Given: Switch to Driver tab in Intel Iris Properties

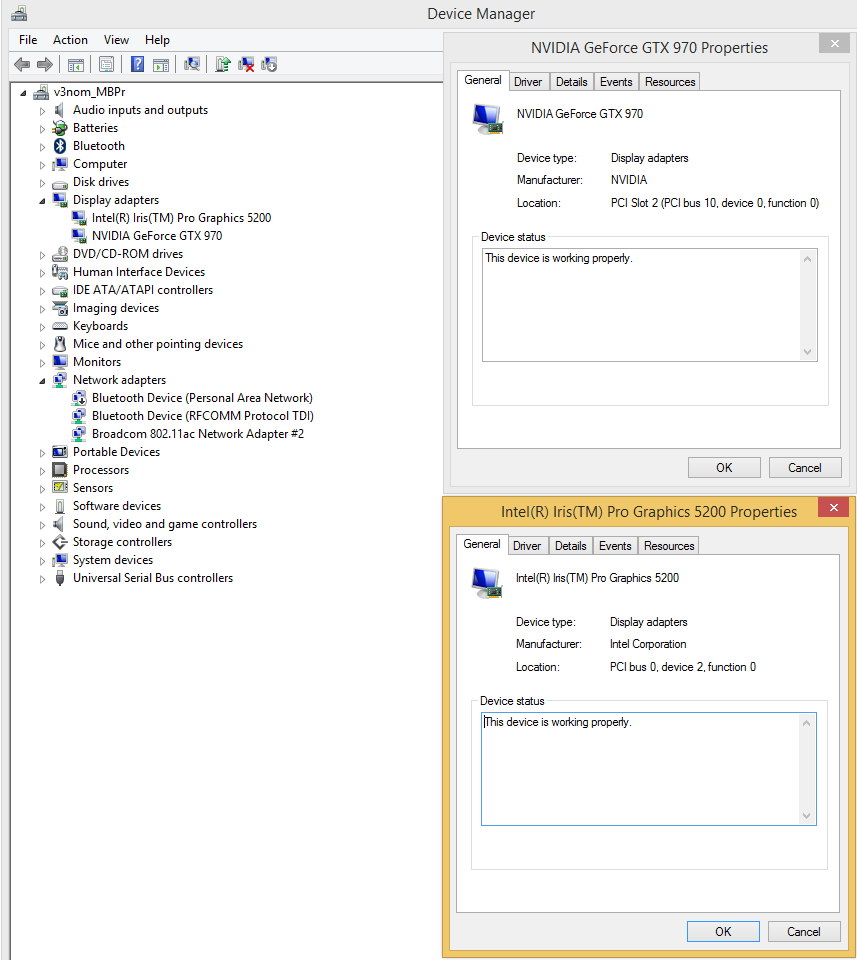Looking at the screenshot, I should (527, 546).
